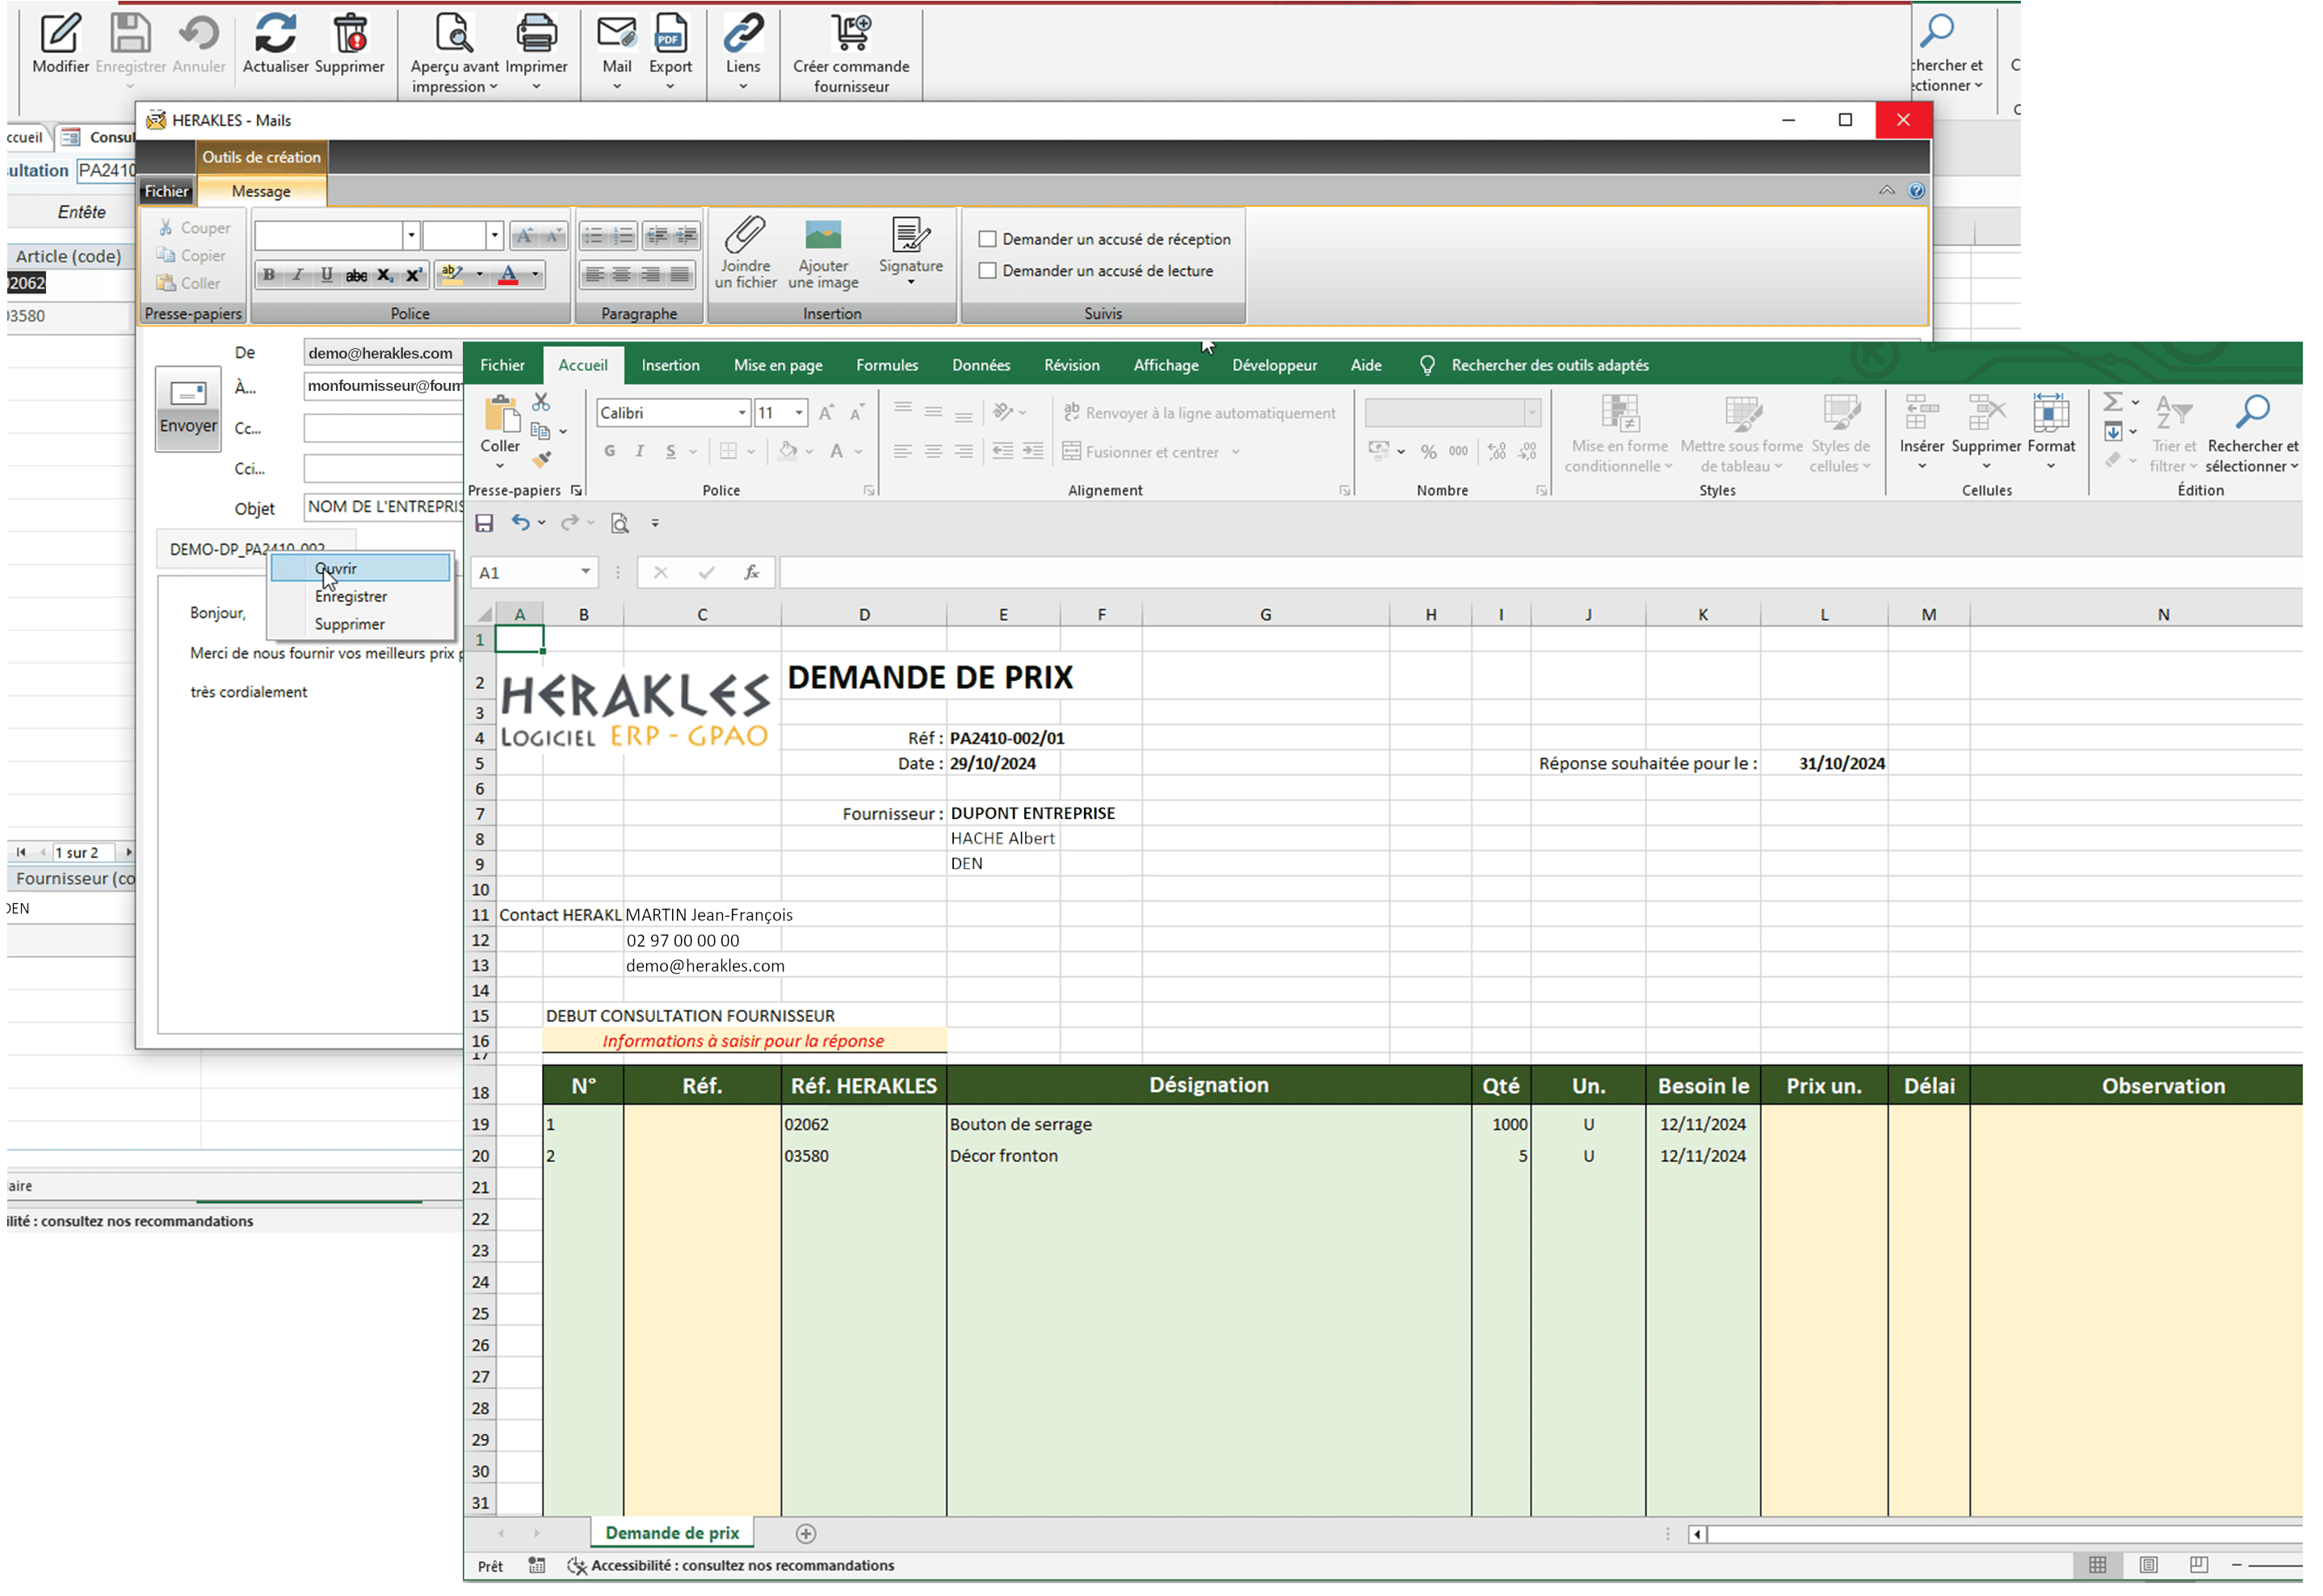The height and width of the screenshot is (1596, 2323).
Task: Switch to the Formules ribbon tab
Action: [886, 364]
